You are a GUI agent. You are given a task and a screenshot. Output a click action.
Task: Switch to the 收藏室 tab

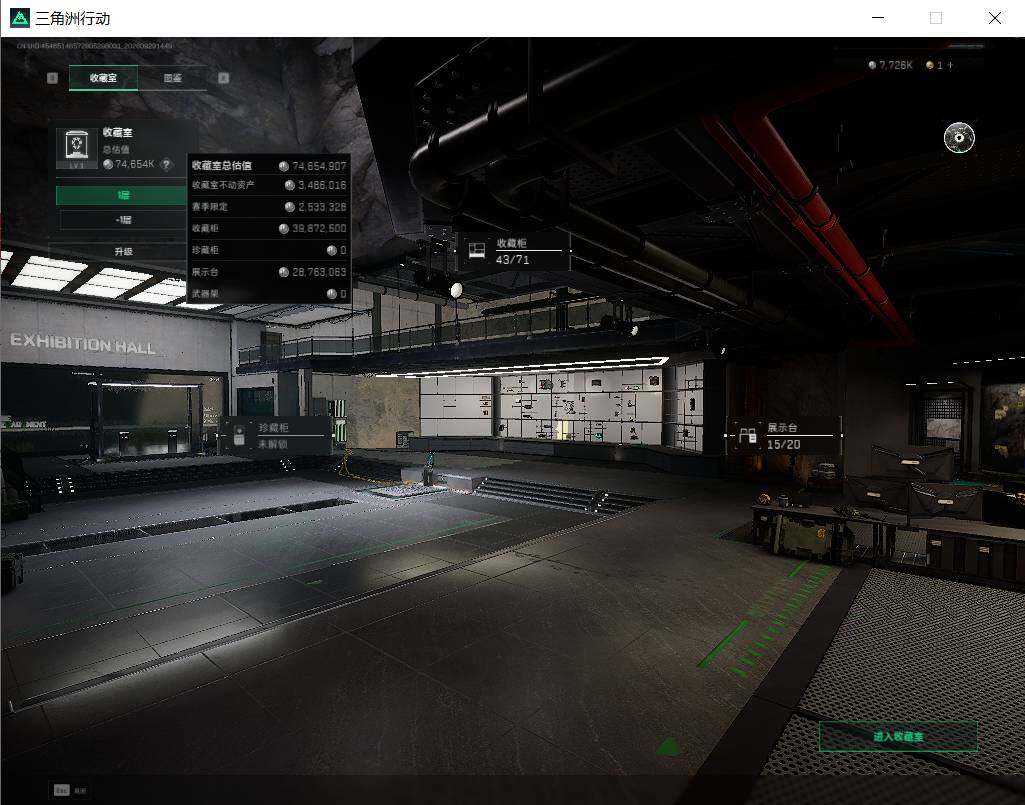103,78
